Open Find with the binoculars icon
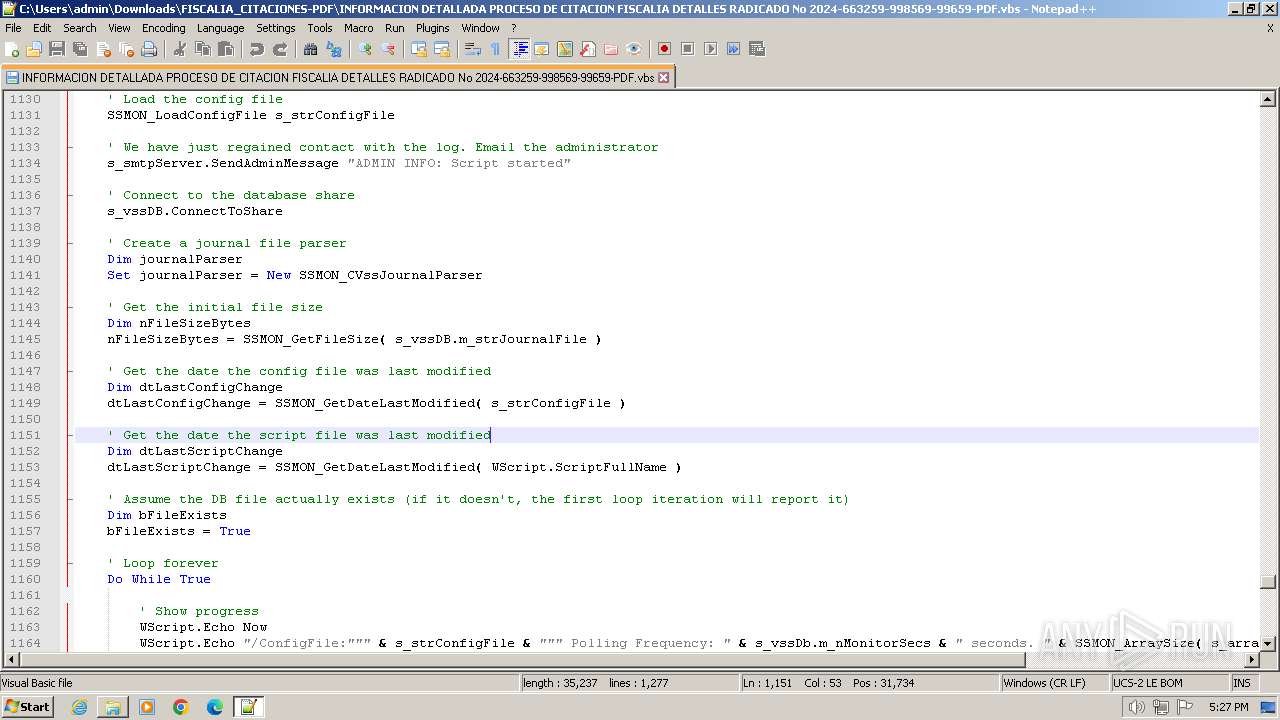 coord(311,49)
